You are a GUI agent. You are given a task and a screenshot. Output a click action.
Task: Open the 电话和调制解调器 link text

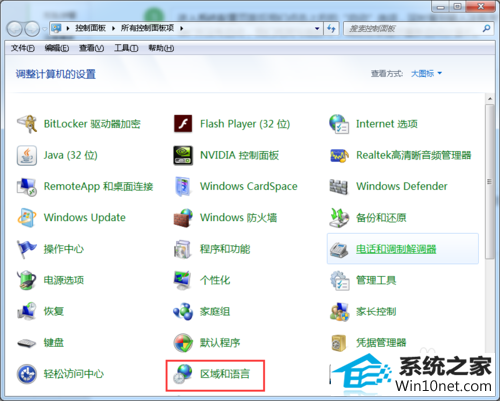(396, 249)
